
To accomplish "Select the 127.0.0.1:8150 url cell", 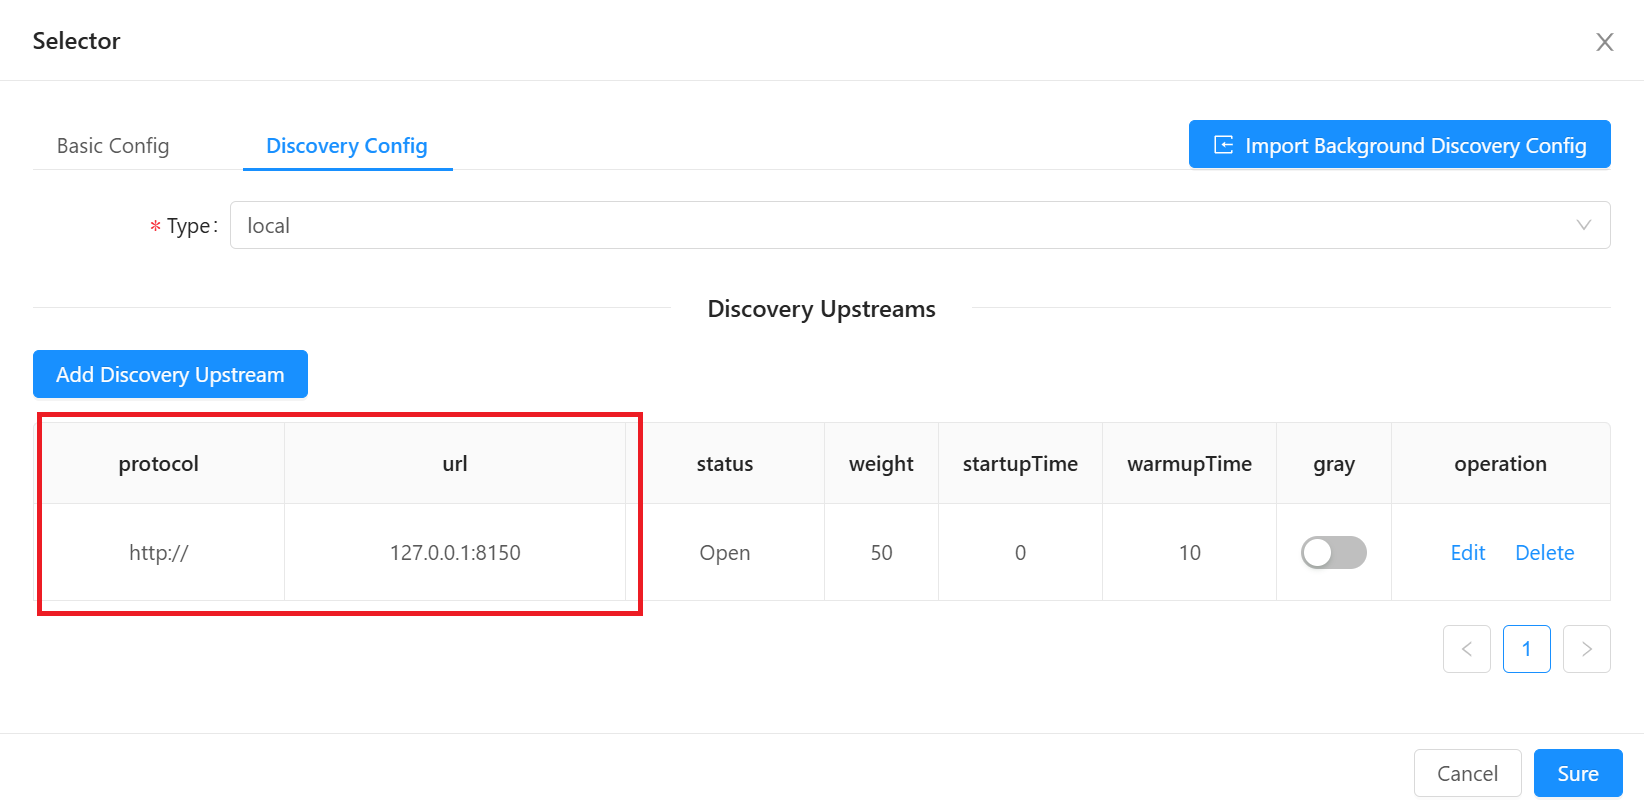I will 455,553.
